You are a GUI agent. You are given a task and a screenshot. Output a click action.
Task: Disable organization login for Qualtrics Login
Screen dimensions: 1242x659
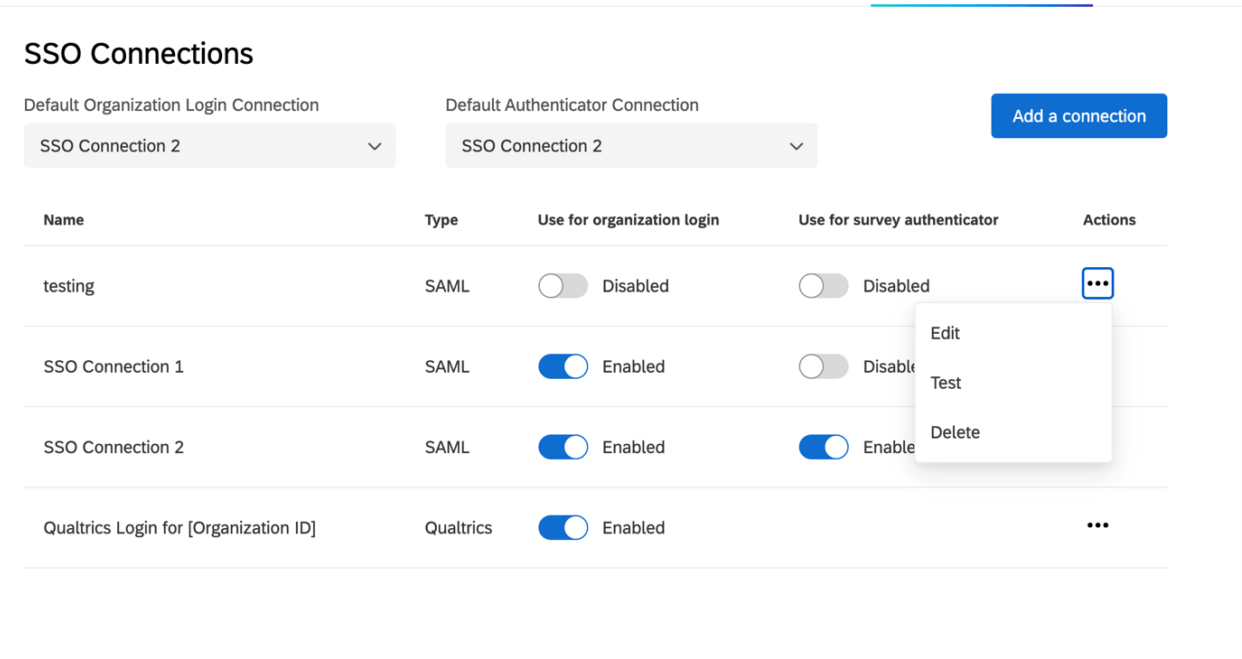(x=562, y=527)
